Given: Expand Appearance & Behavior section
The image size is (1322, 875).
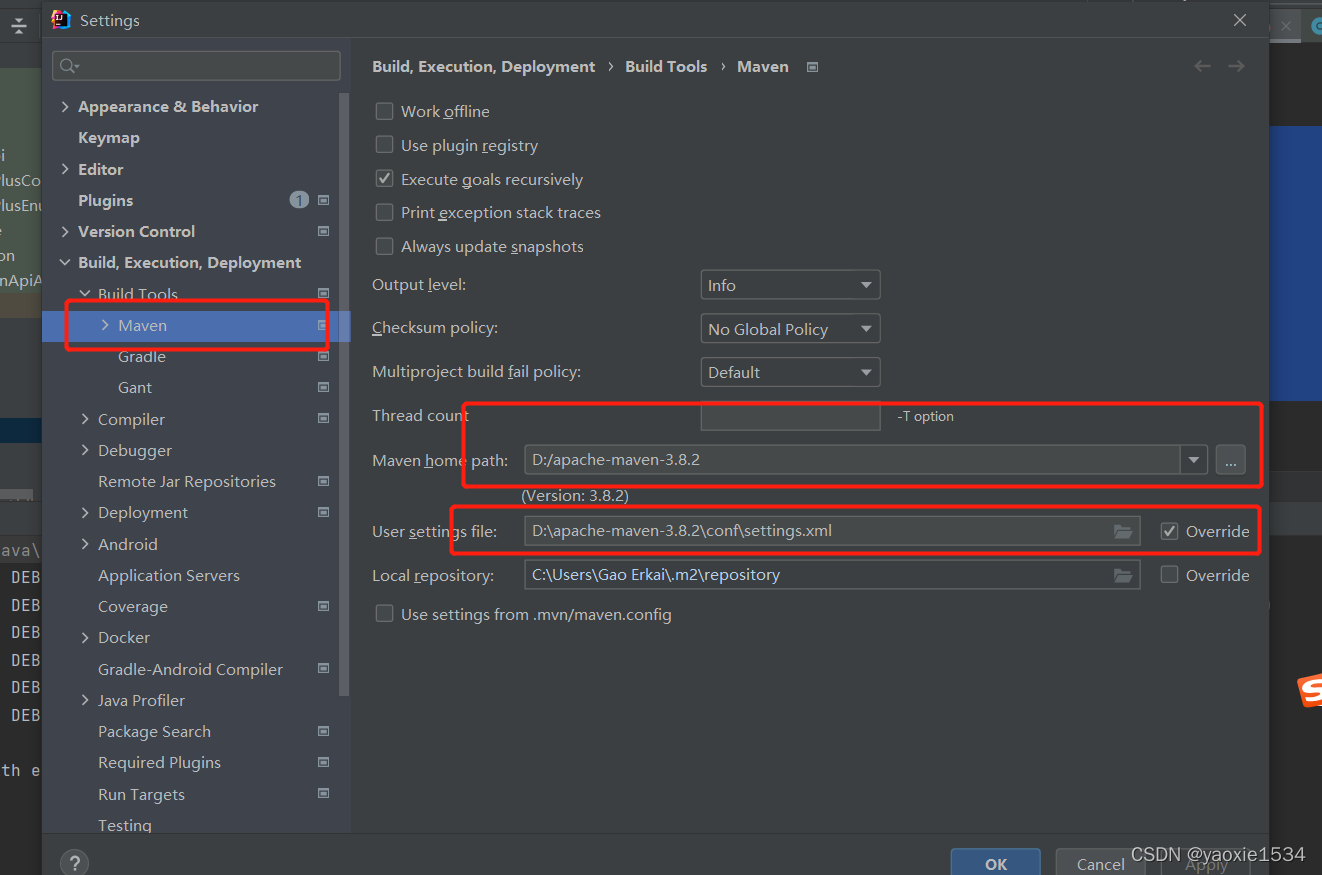Looking at the screenshot, I should pyautogui.click(x=65, y=106).
